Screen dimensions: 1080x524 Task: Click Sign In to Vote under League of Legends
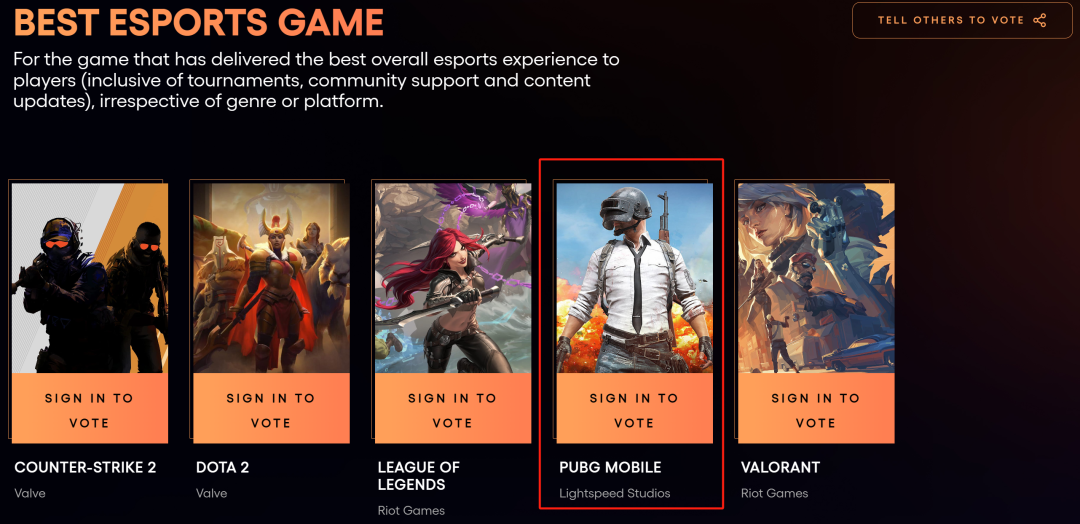coord(453,410)
